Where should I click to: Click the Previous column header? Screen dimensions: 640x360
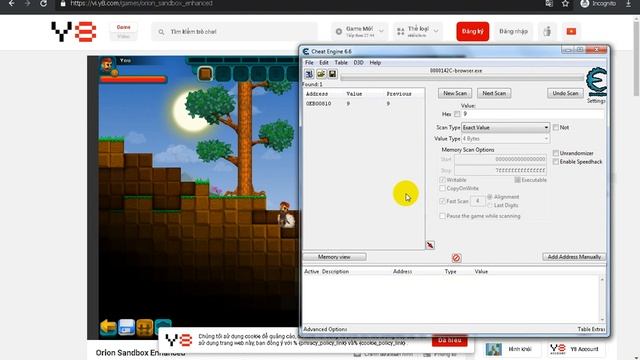click(399, 94)
